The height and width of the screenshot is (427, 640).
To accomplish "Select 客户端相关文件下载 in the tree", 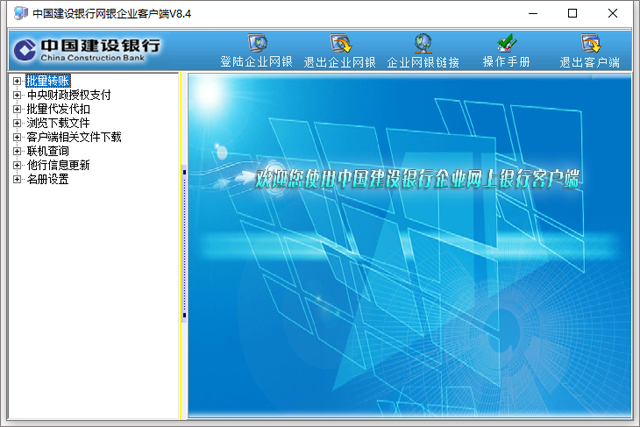I will 74,137.
